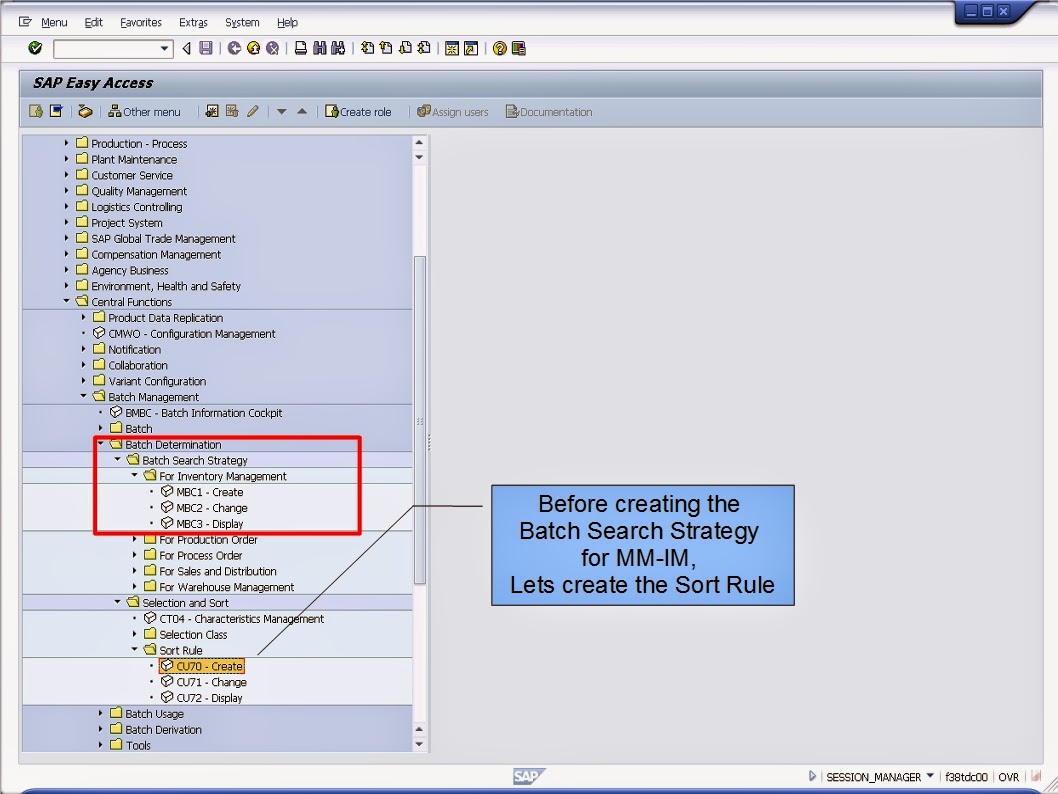Click the Next Page icon
This screenshot has height=794, width=1058.
click(x=405, y=48)
